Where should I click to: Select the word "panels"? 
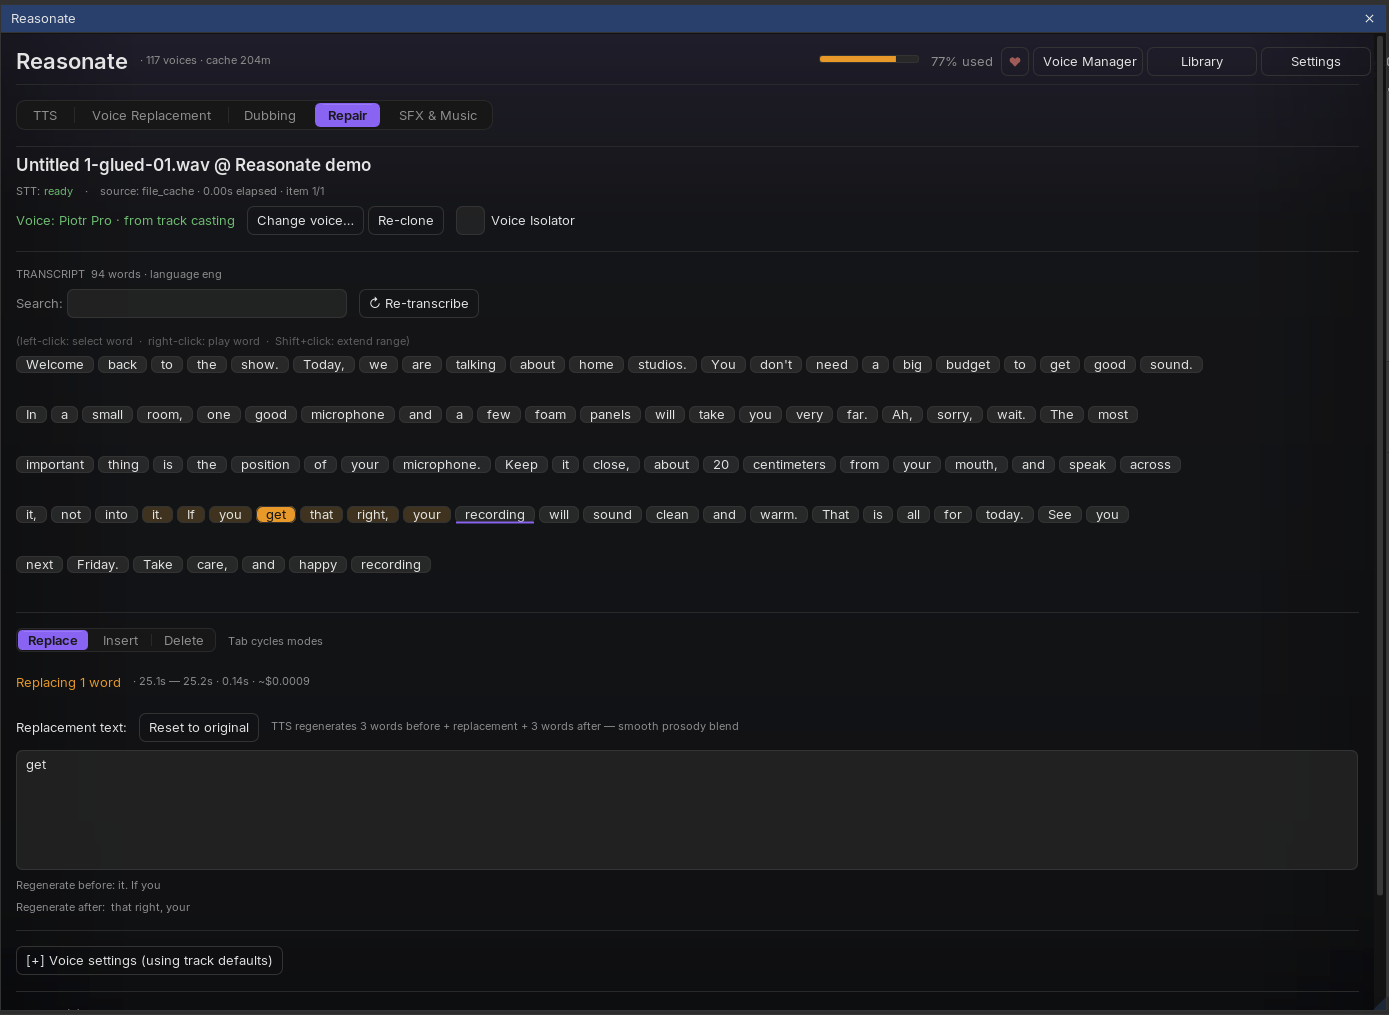[610, 415]
